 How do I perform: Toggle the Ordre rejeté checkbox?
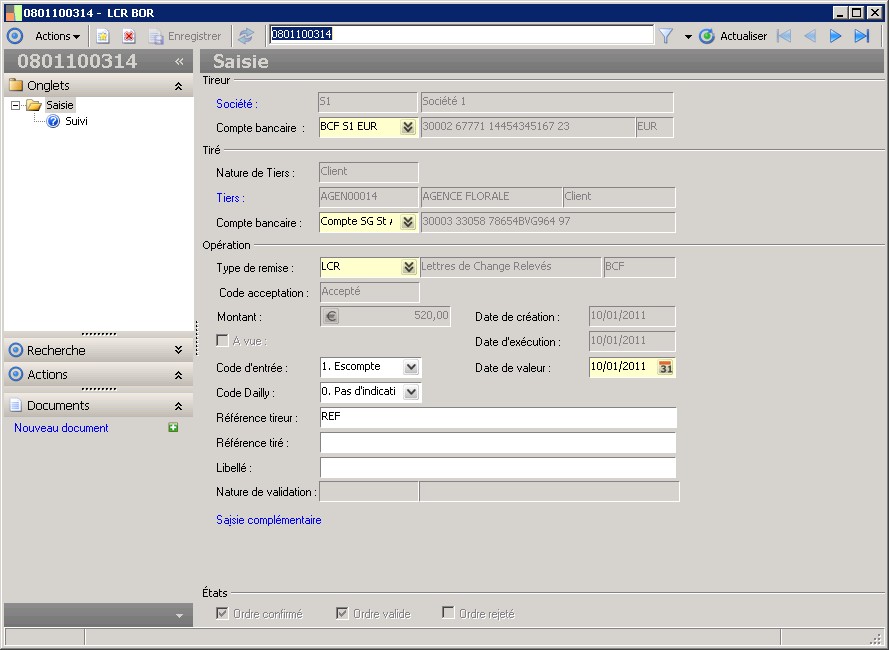click(x=448, y=613)
